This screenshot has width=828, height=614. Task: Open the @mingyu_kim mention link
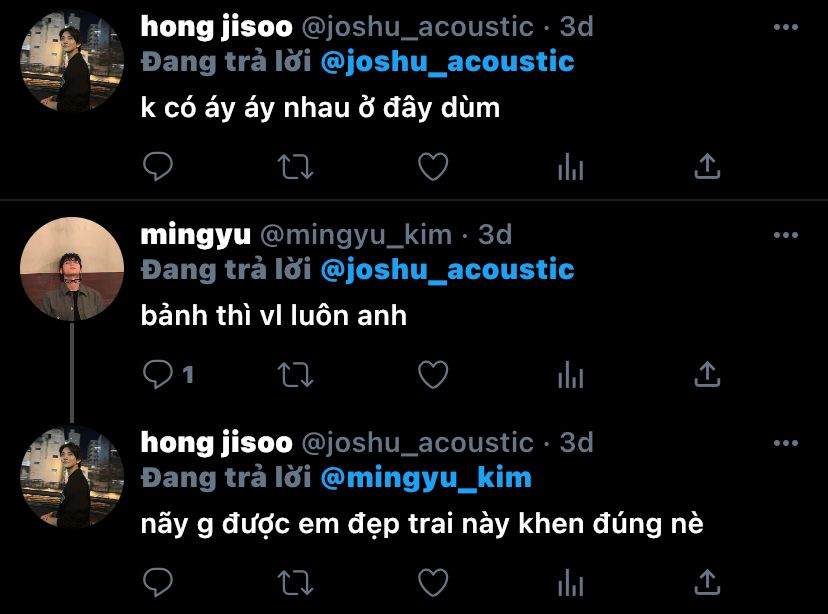(x=426, y=478)
